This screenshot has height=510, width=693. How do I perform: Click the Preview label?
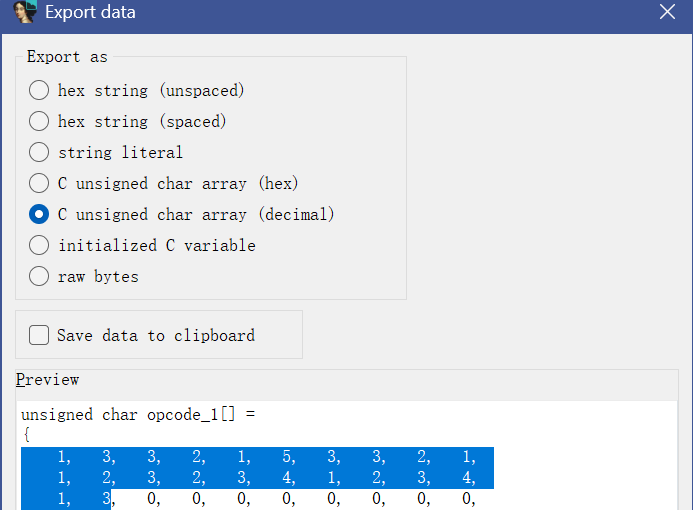[47, 380]
